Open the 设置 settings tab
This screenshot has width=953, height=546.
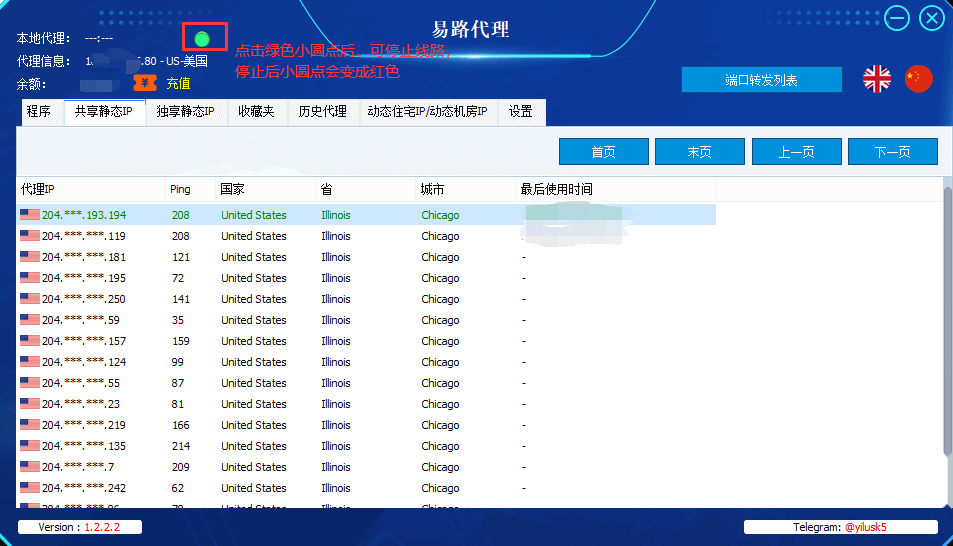pos(521,112)
